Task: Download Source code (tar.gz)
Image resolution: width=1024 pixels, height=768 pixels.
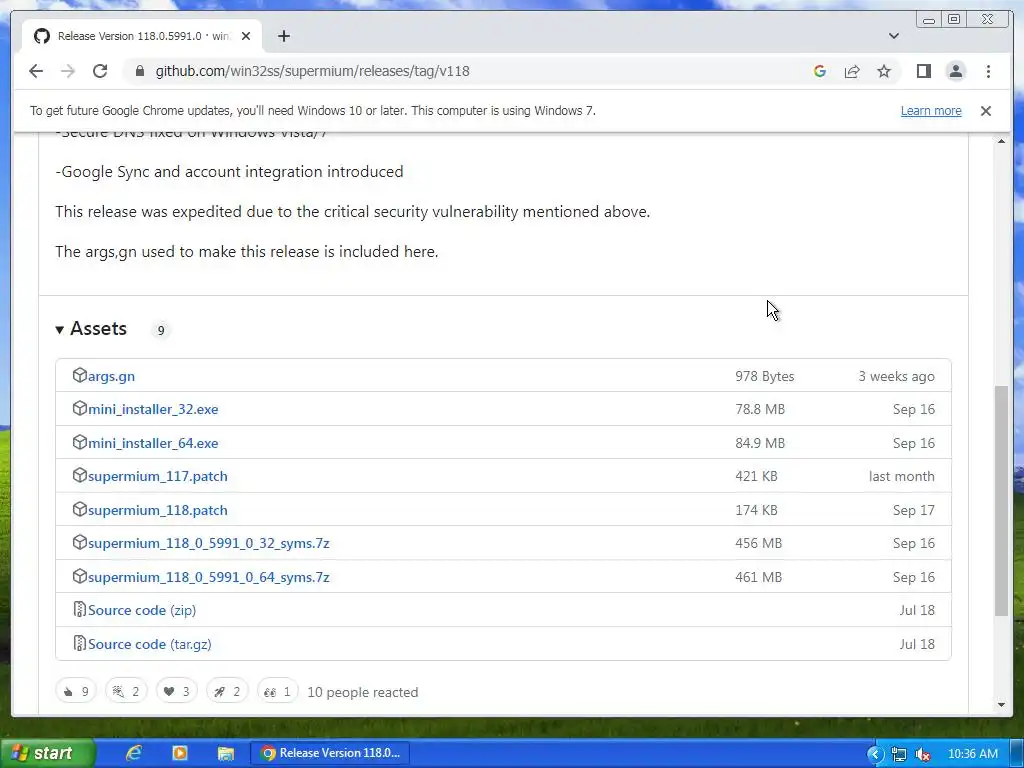Action: (150, 644)
